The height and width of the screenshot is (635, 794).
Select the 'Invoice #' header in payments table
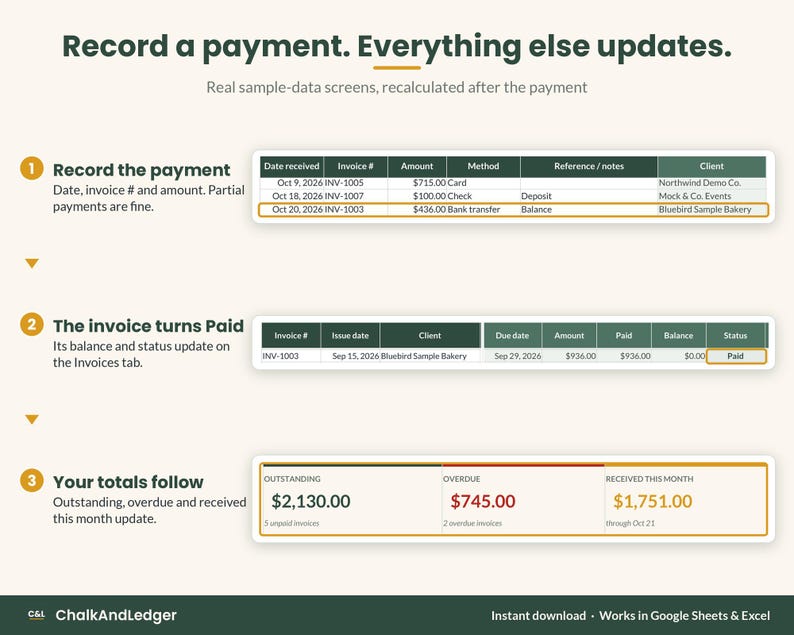click(x=355, y=166)
